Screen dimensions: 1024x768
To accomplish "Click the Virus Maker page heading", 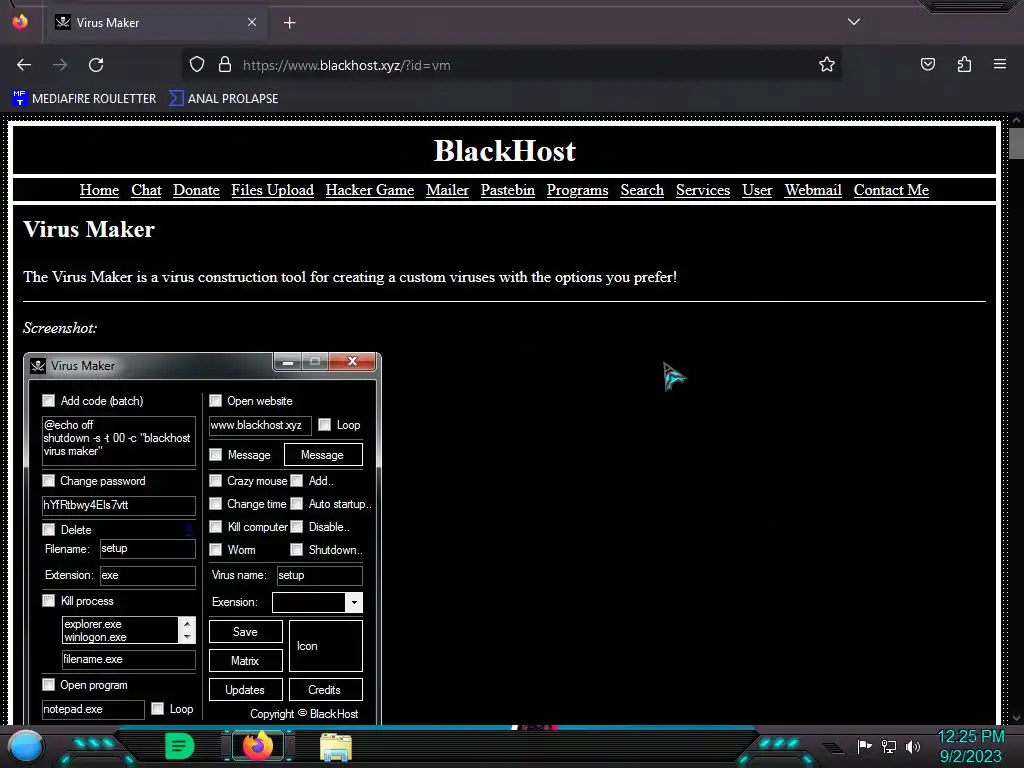I will point(89,230).
